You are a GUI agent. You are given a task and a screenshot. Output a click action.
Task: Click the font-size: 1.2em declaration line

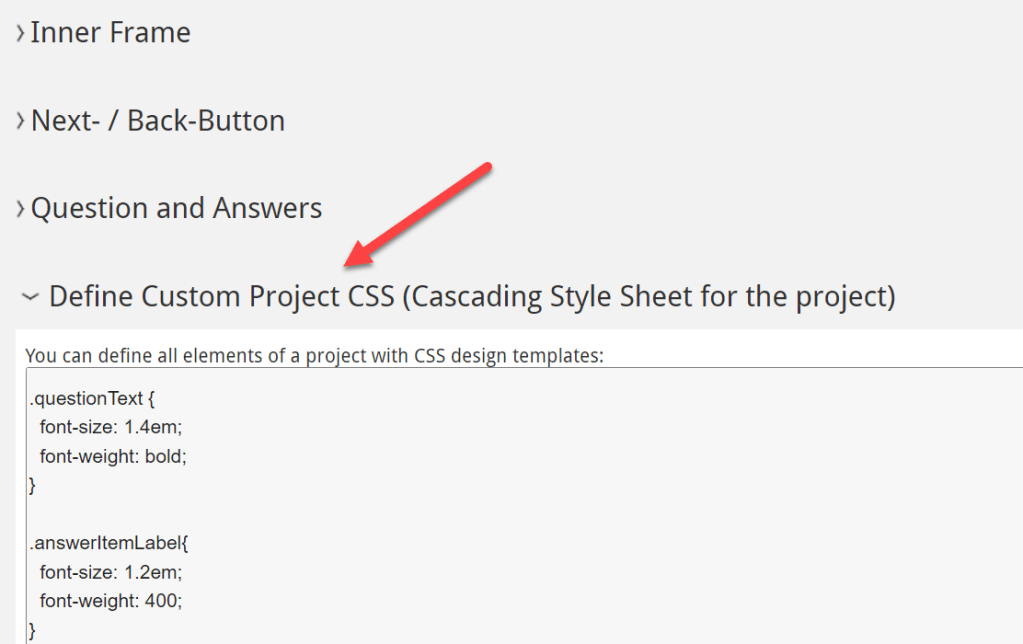click(111, 572)
